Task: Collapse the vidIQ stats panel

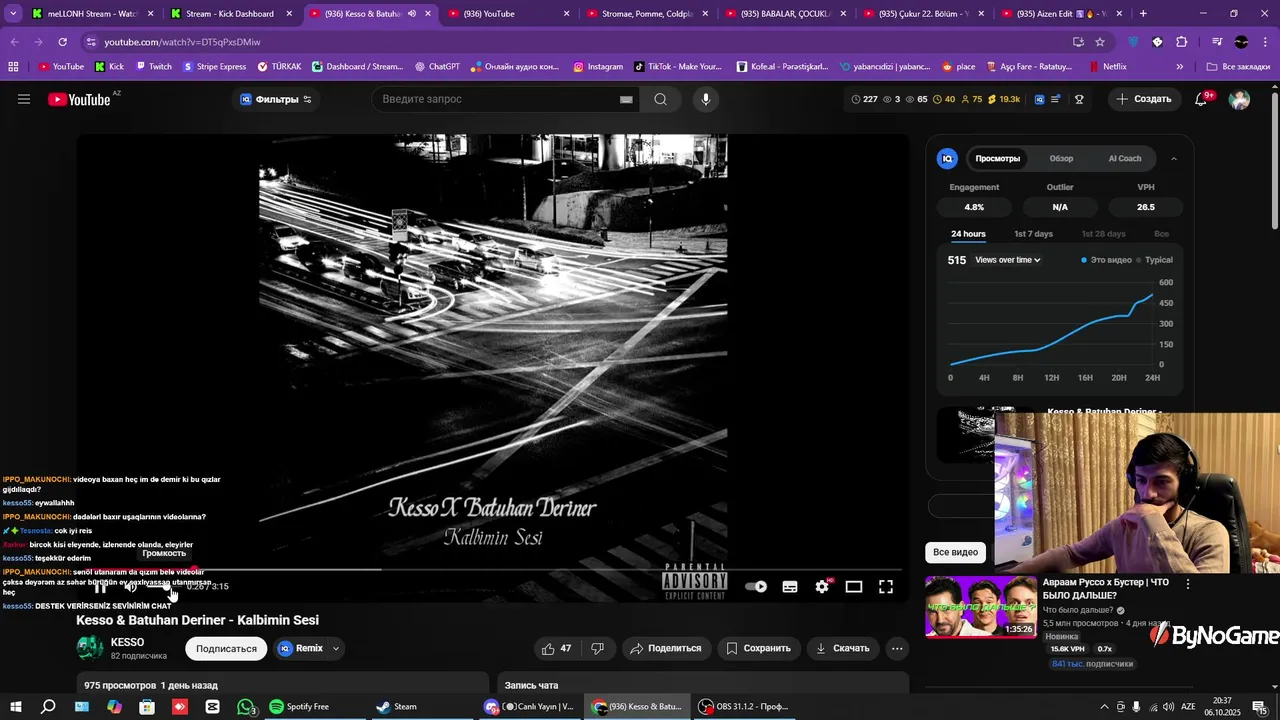Action: [1174, 158]
